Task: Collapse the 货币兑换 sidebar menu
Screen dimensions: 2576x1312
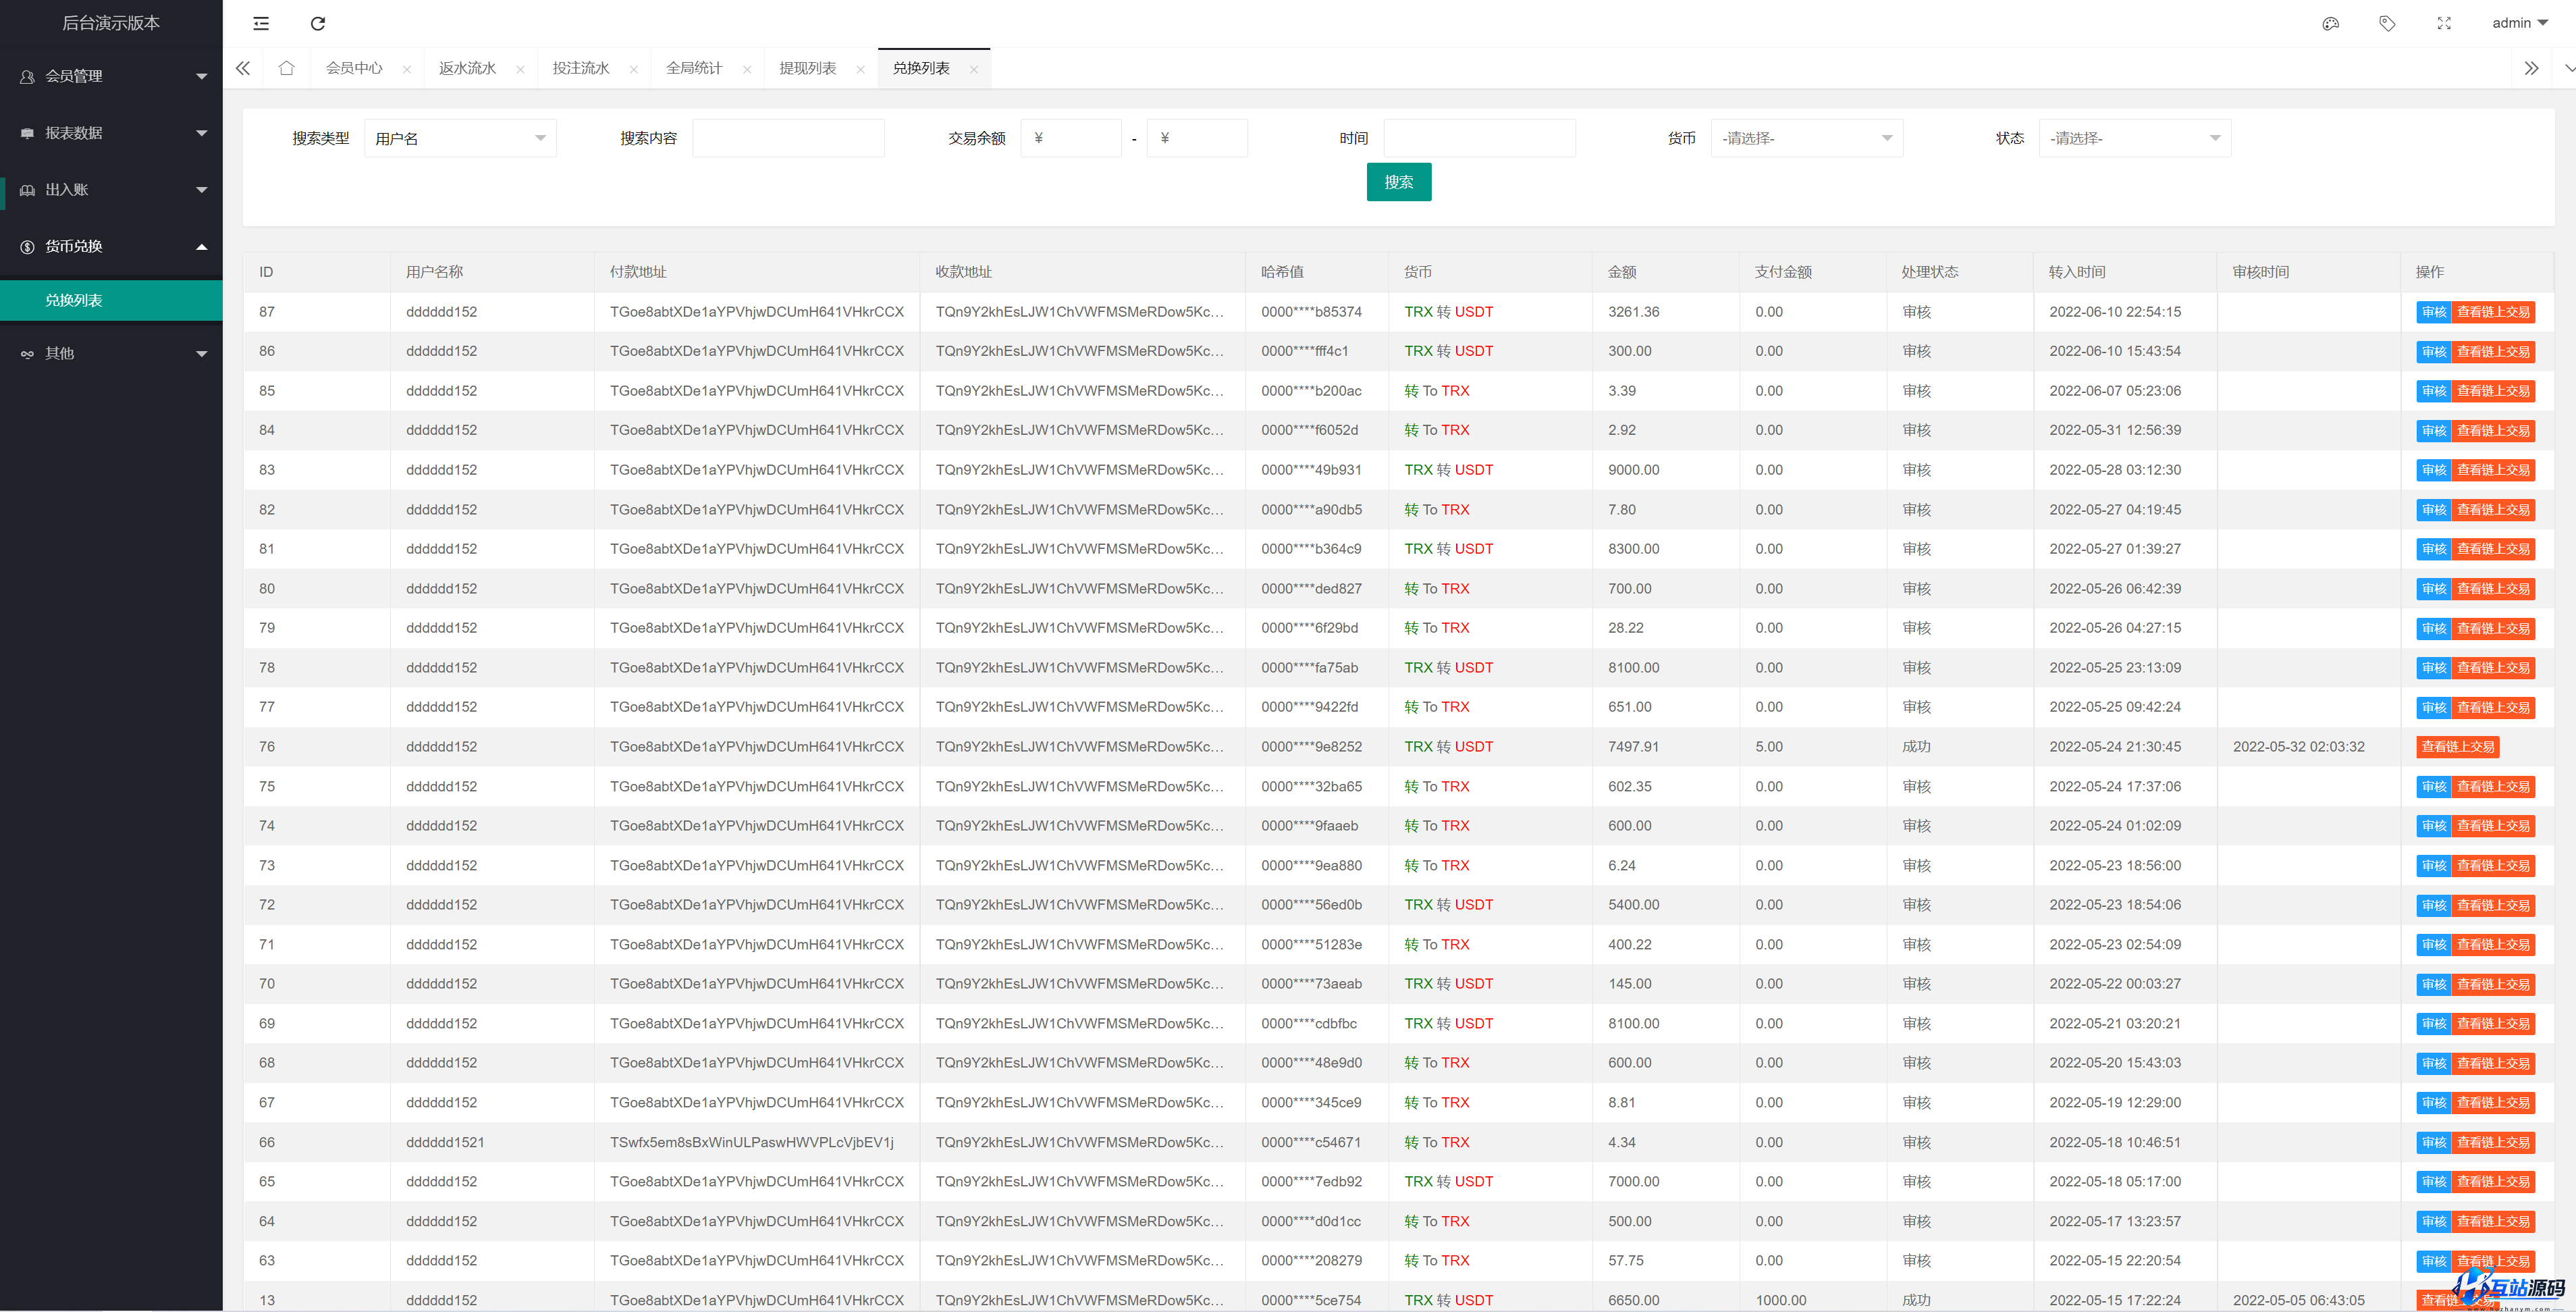Action: (x=111, y=246)
